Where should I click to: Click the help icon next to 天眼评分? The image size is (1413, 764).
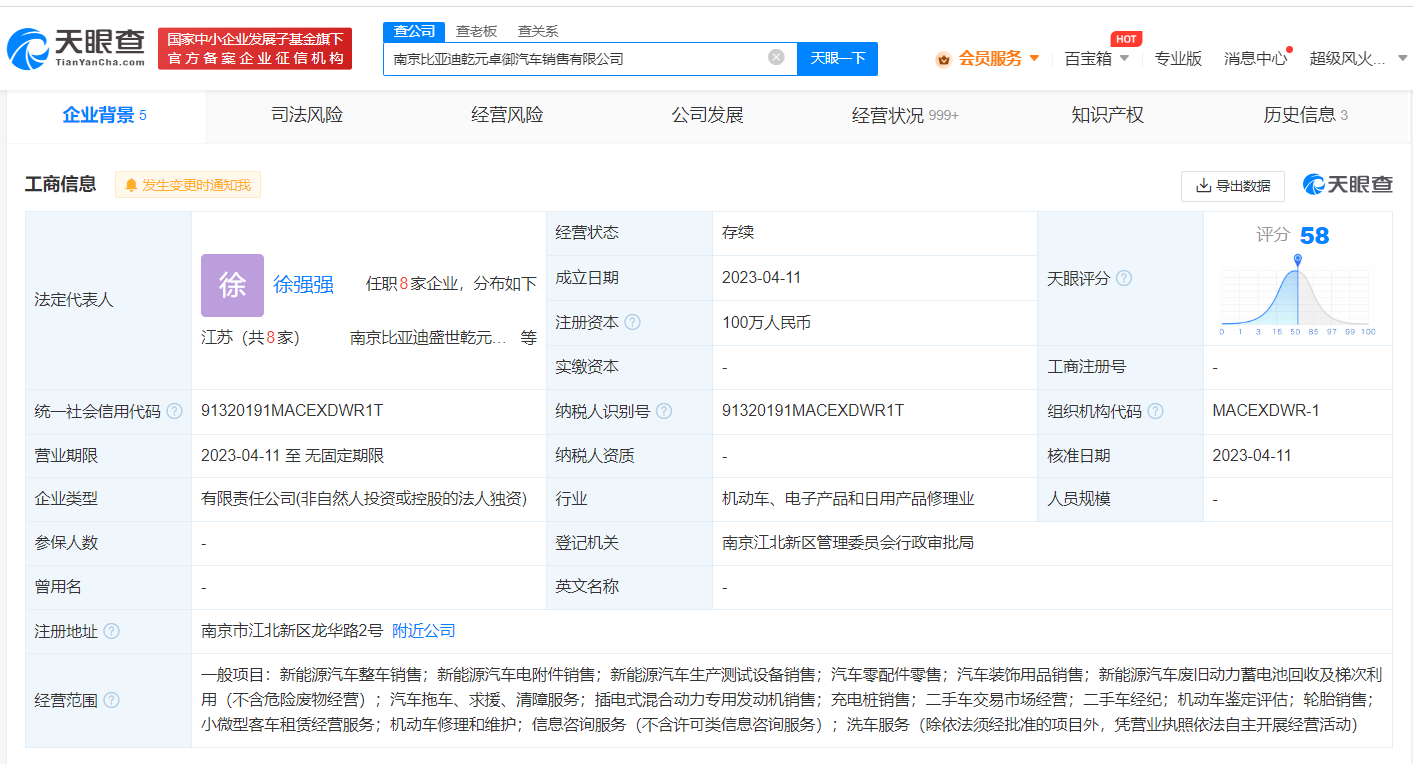pyautogui.click(x=1124, y=279)
